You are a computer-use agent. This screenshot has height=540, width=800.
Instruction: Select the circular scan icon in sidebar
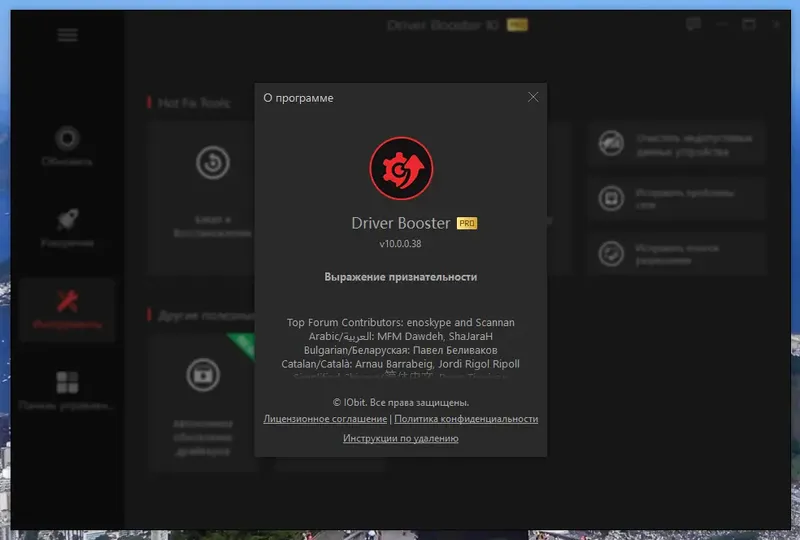pos(67,138)
